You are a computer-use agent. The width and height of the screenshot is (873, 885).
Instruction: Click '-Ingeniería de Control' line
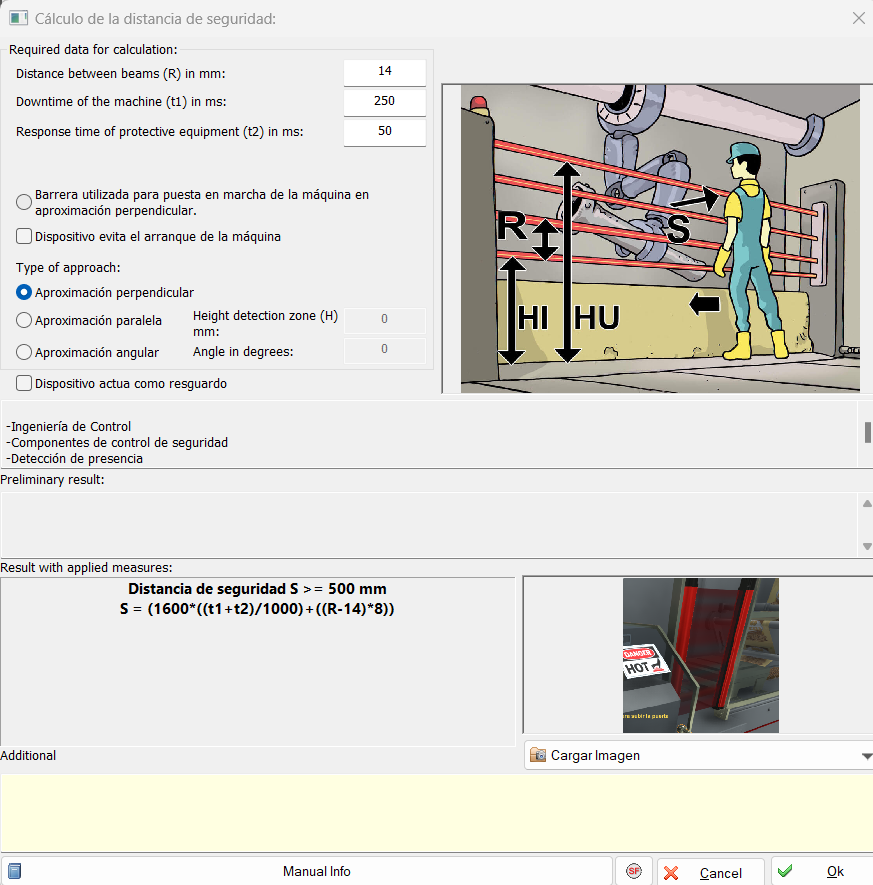click(68, 427)
